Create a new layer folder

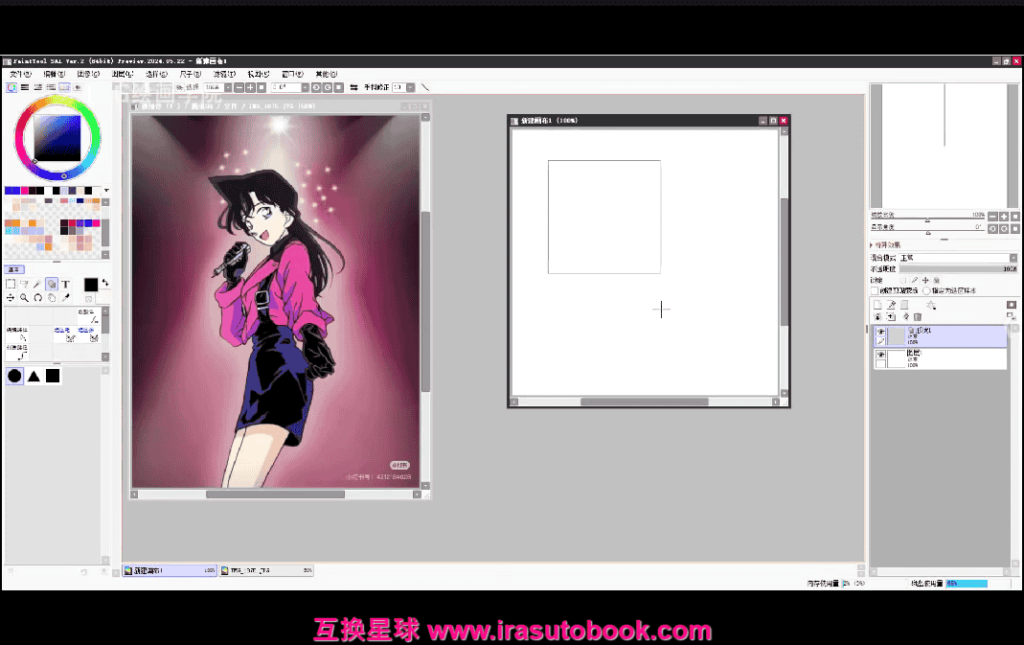click(904, 305)
